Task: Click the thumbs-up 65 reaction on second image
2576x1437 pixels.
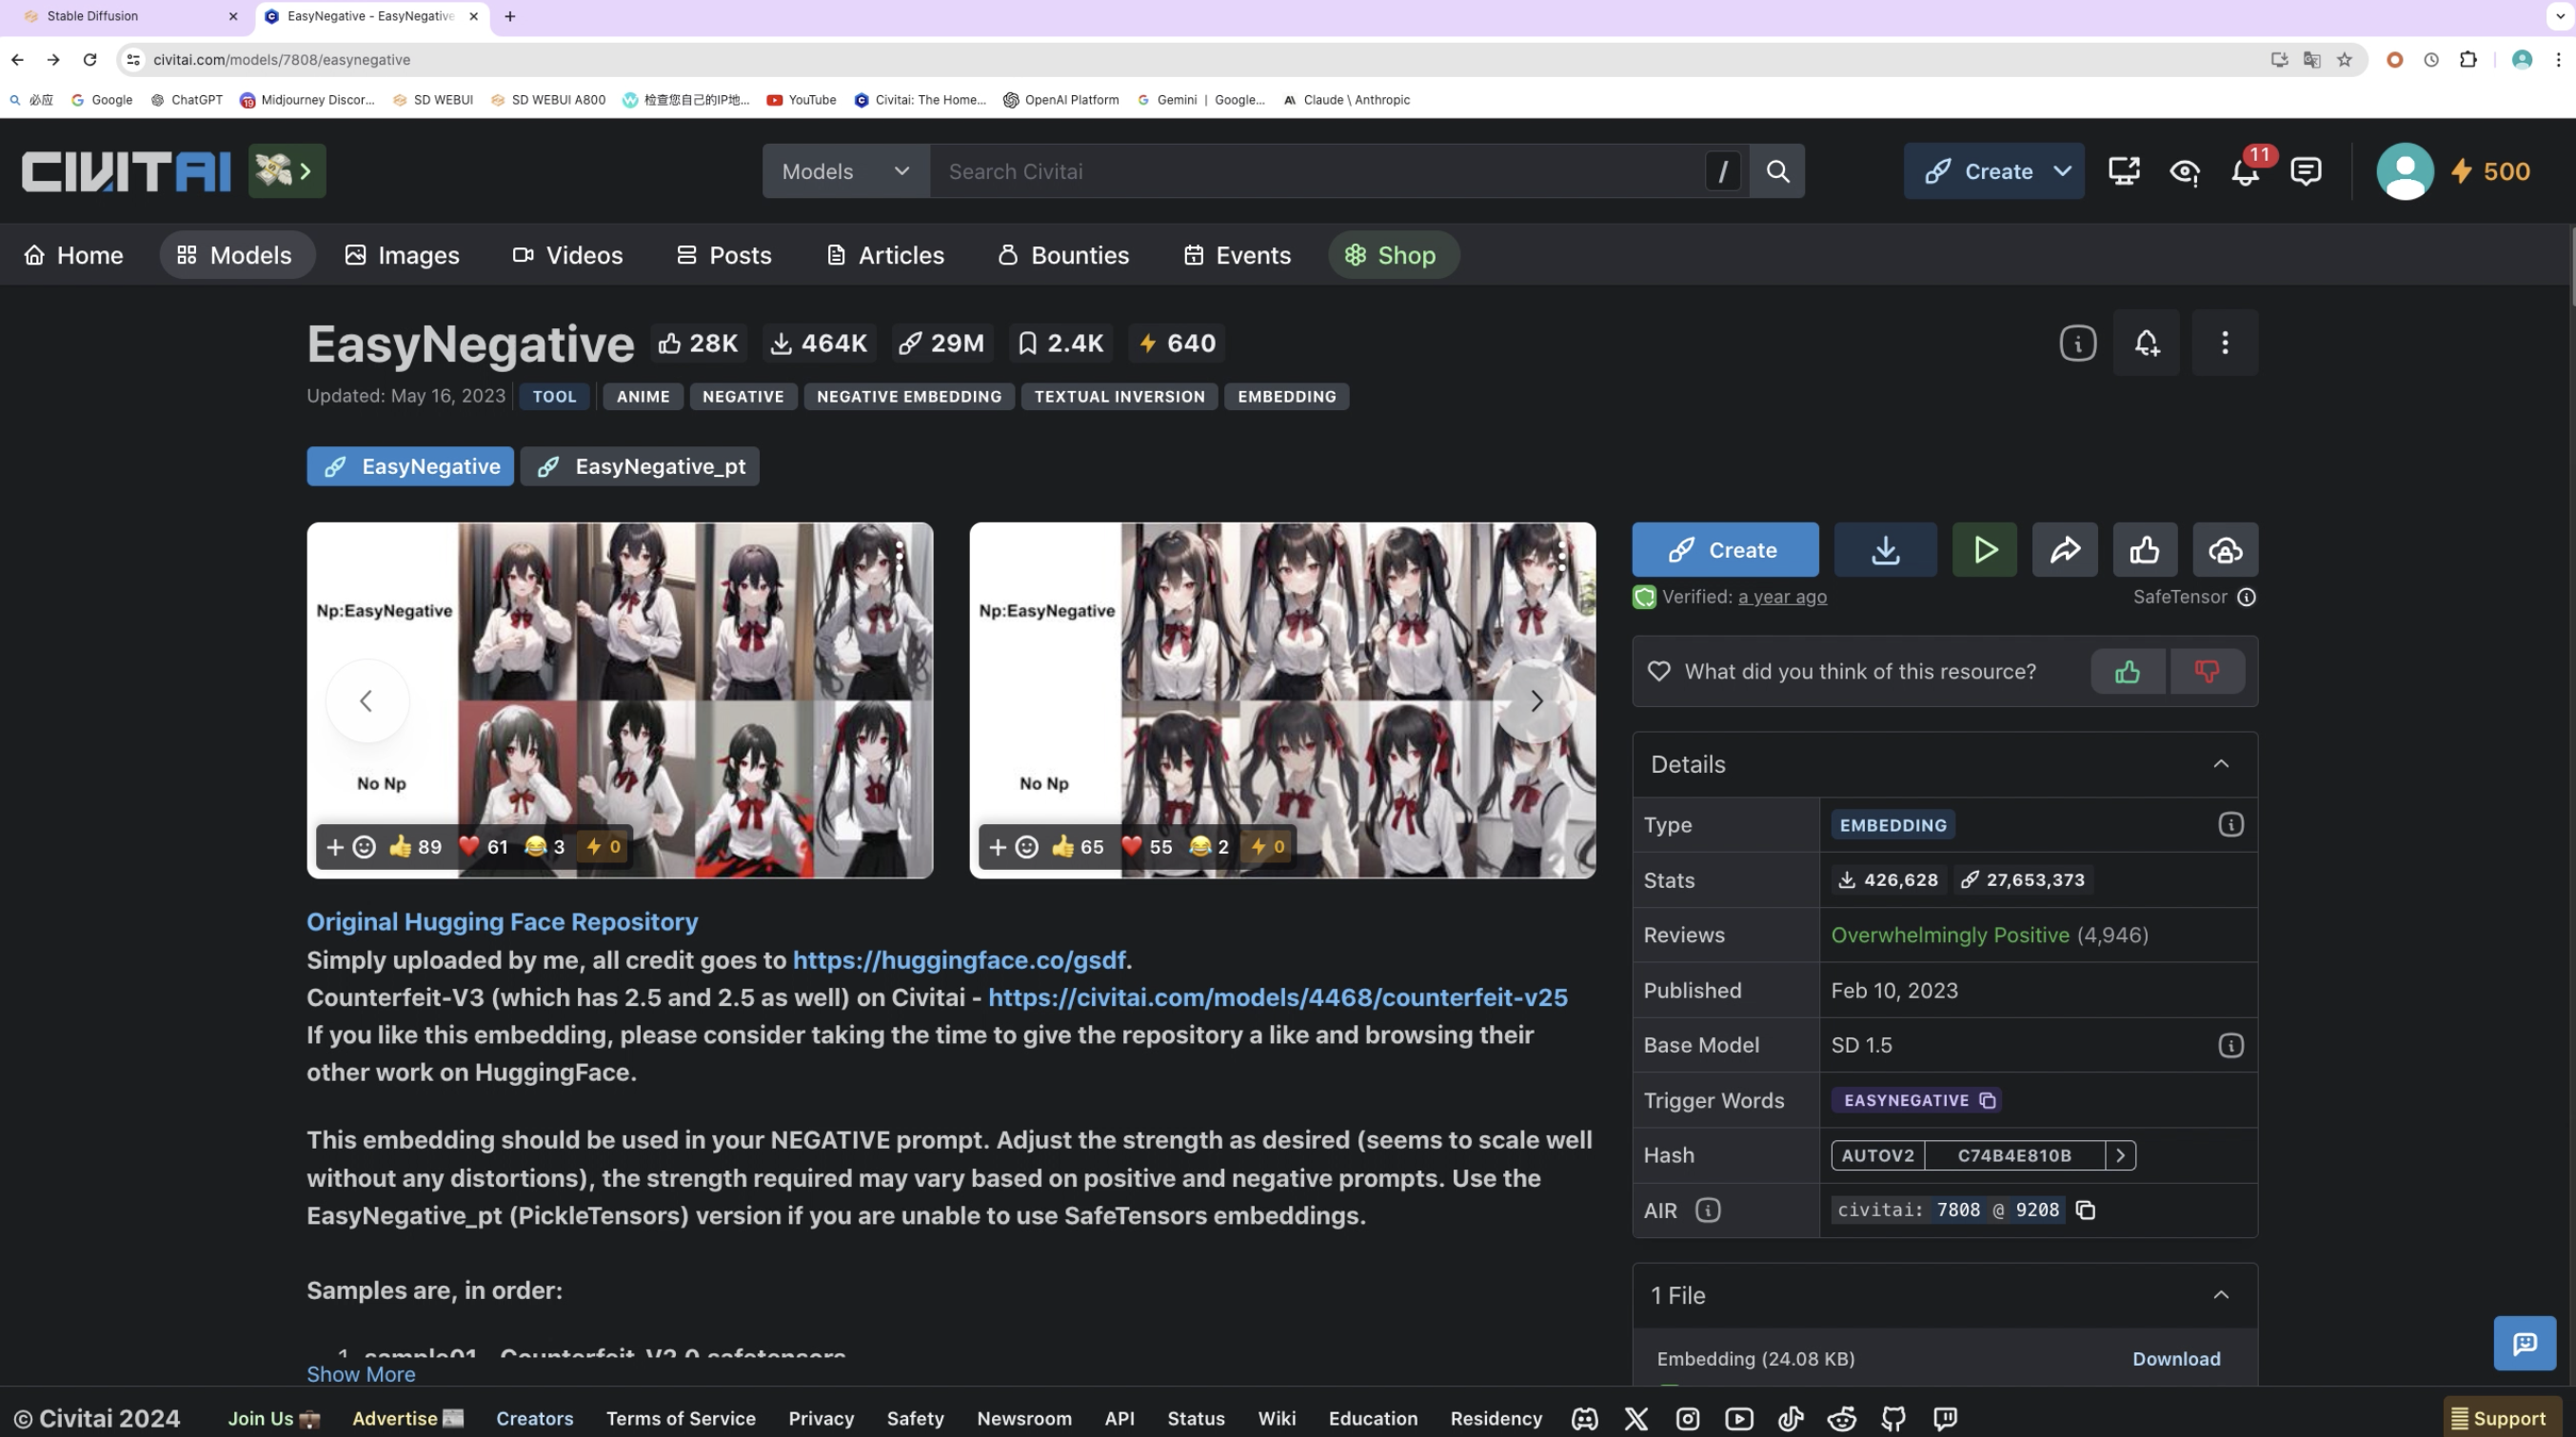Action: point(1077,847)
